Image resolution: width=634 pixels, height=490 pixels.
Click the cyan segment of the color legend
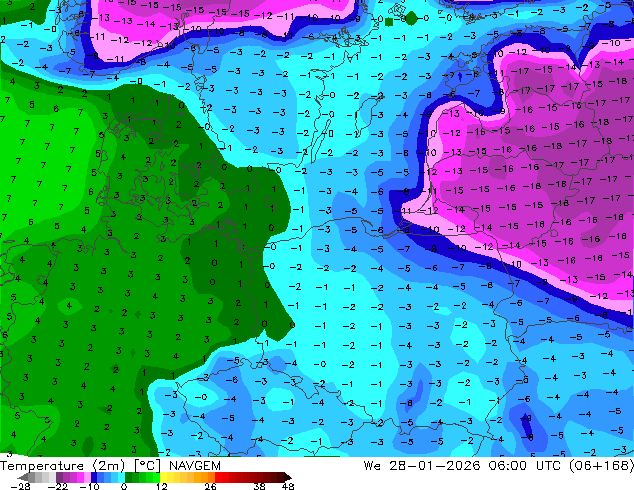[121, 477]
